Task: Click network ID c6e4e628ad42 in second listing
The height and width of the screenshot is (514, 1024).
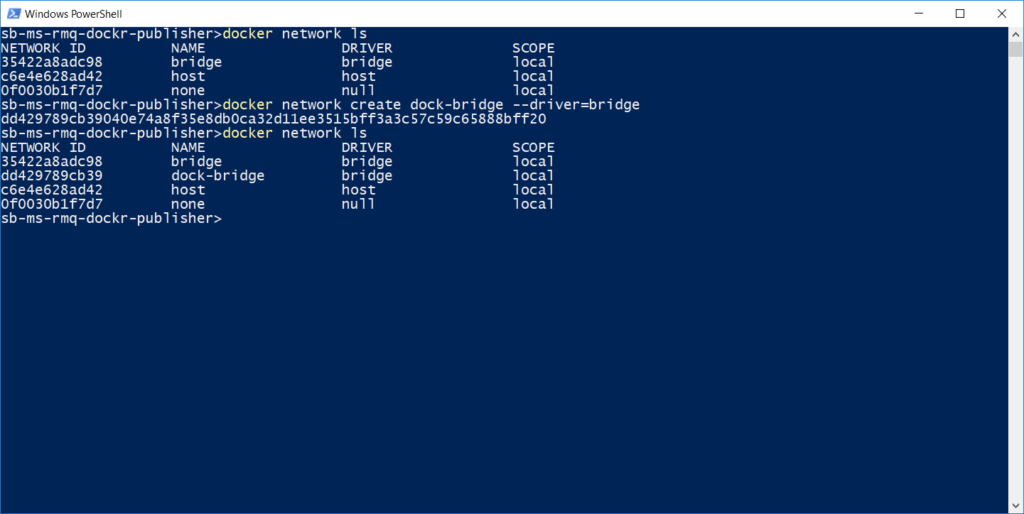Action: [x=51, y=190]
